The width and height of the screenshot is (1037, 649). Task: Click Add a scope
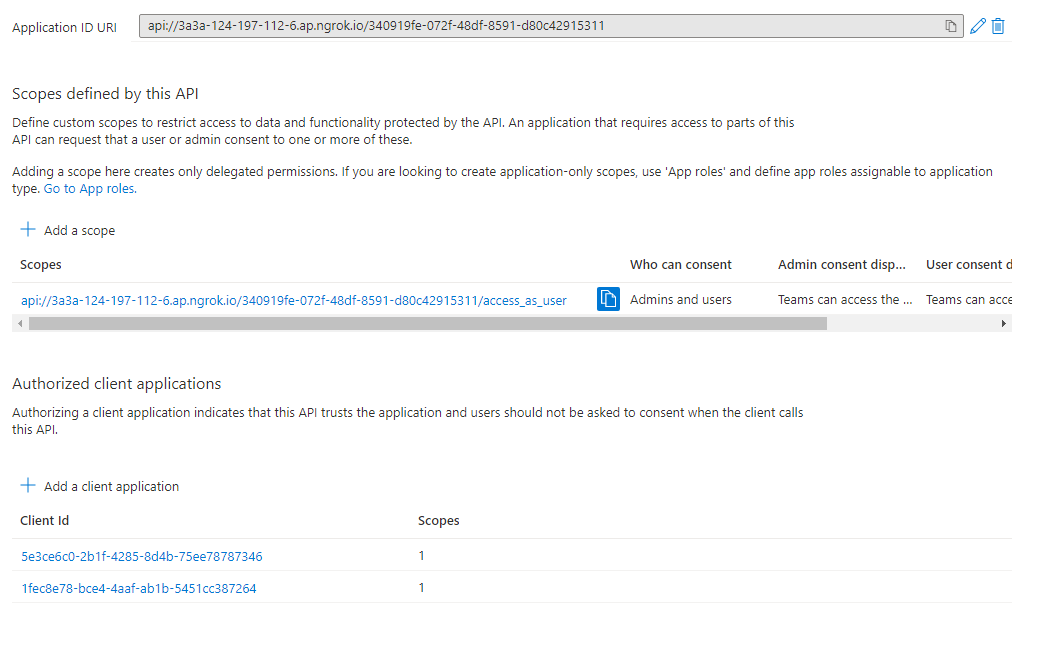point(78,230)
